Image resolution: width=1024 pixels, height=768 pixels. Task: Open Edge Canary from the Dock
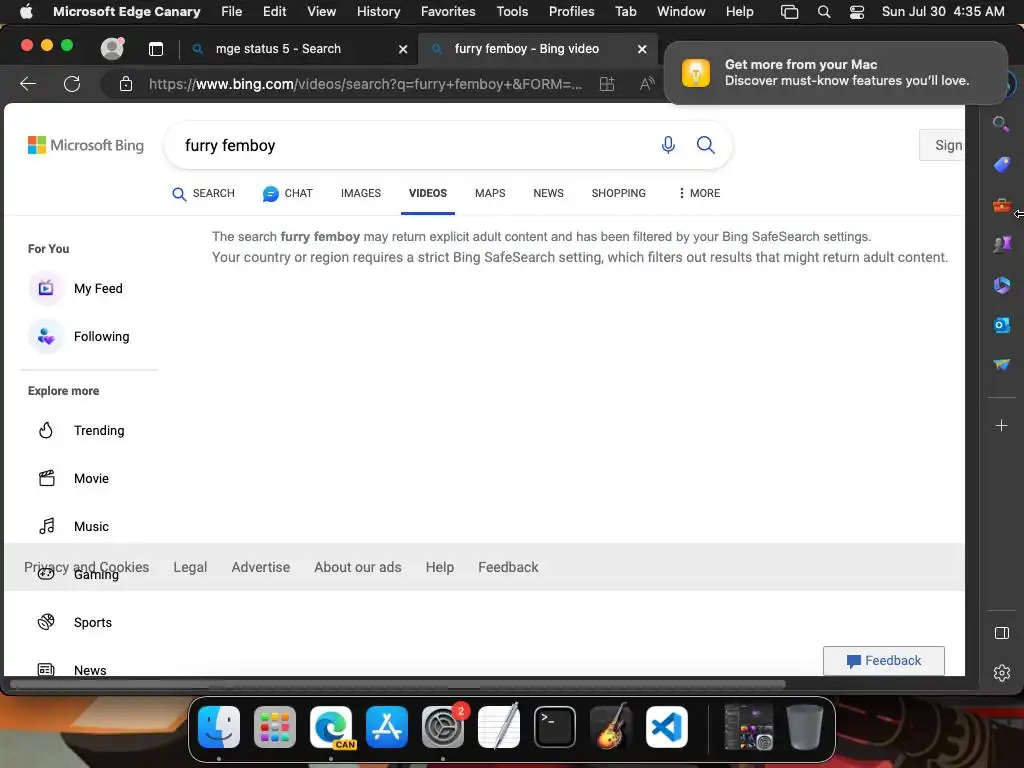pyautogui.click(x=331, y=727)
